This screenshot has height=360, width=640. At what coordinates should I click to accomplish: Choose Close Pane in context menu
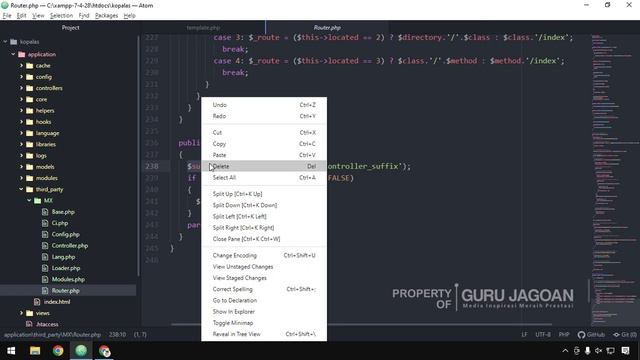264,239
